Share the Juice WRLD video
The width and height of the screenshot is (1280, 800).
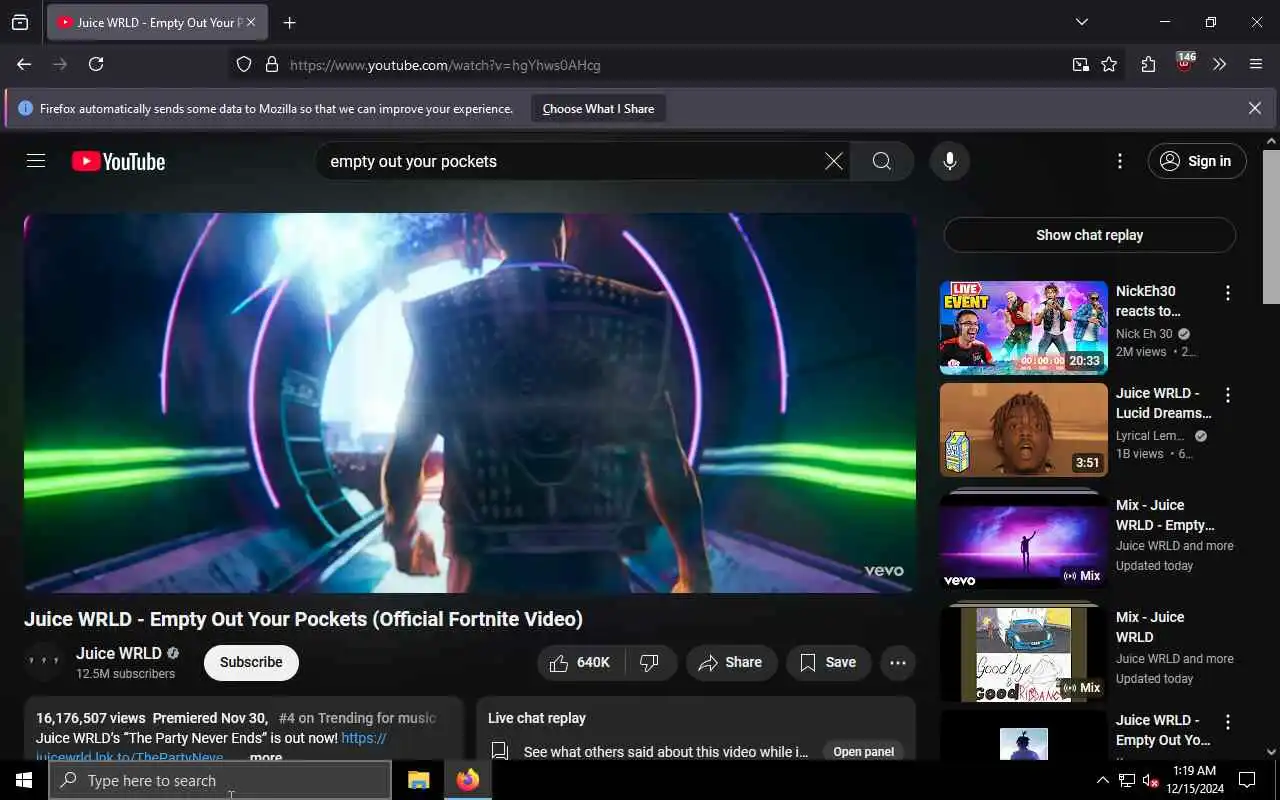pyautogui.click(x=731, y=662)
